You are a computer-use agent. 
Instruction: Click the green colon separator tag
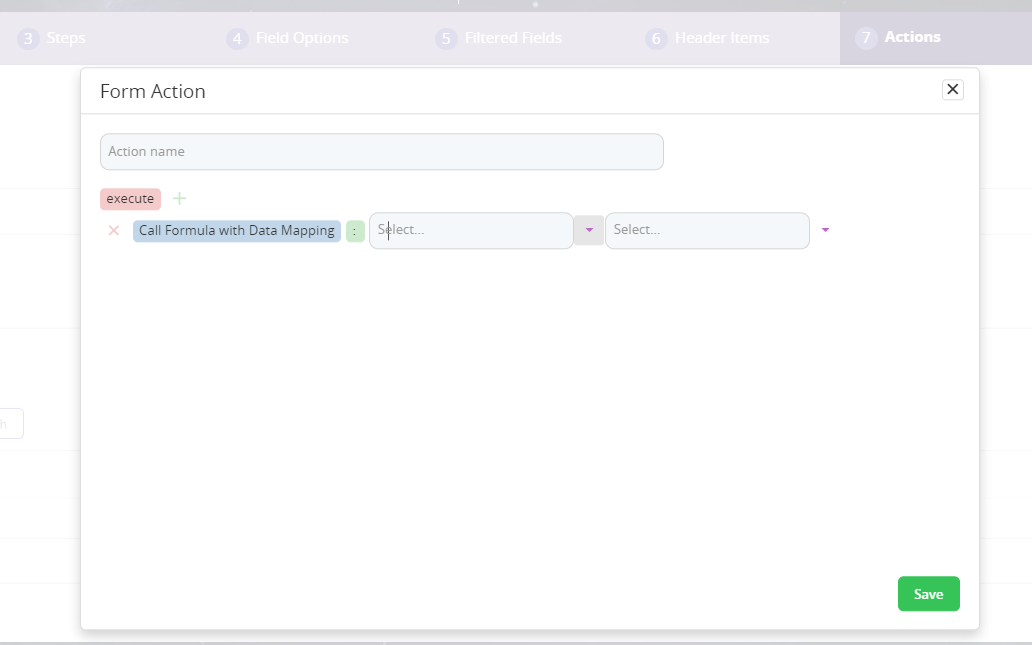355,231
